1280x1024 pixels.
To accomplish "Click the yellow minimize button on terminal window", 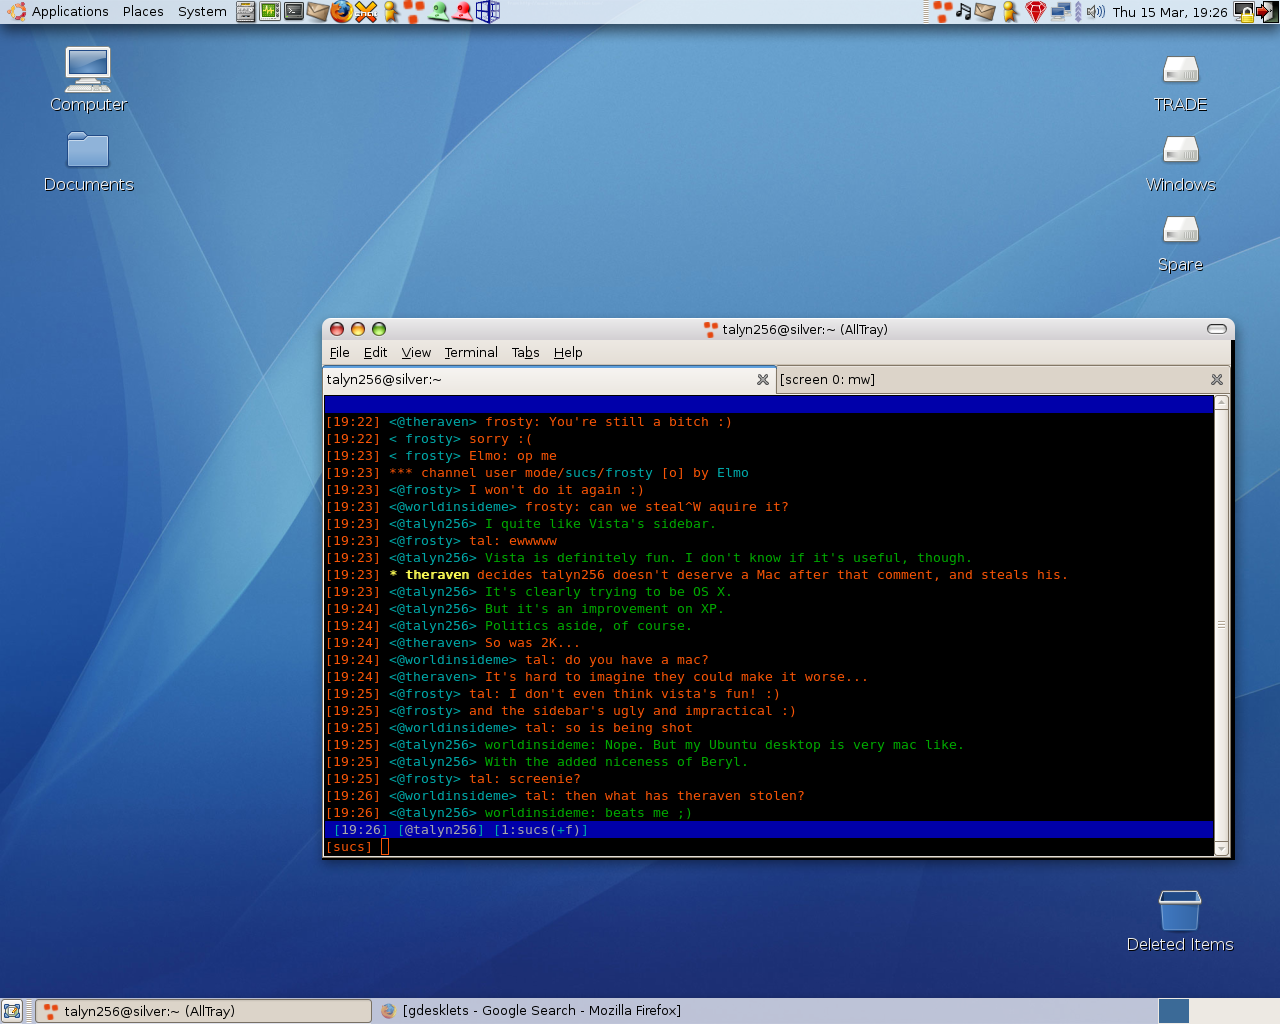I will 358,329.
